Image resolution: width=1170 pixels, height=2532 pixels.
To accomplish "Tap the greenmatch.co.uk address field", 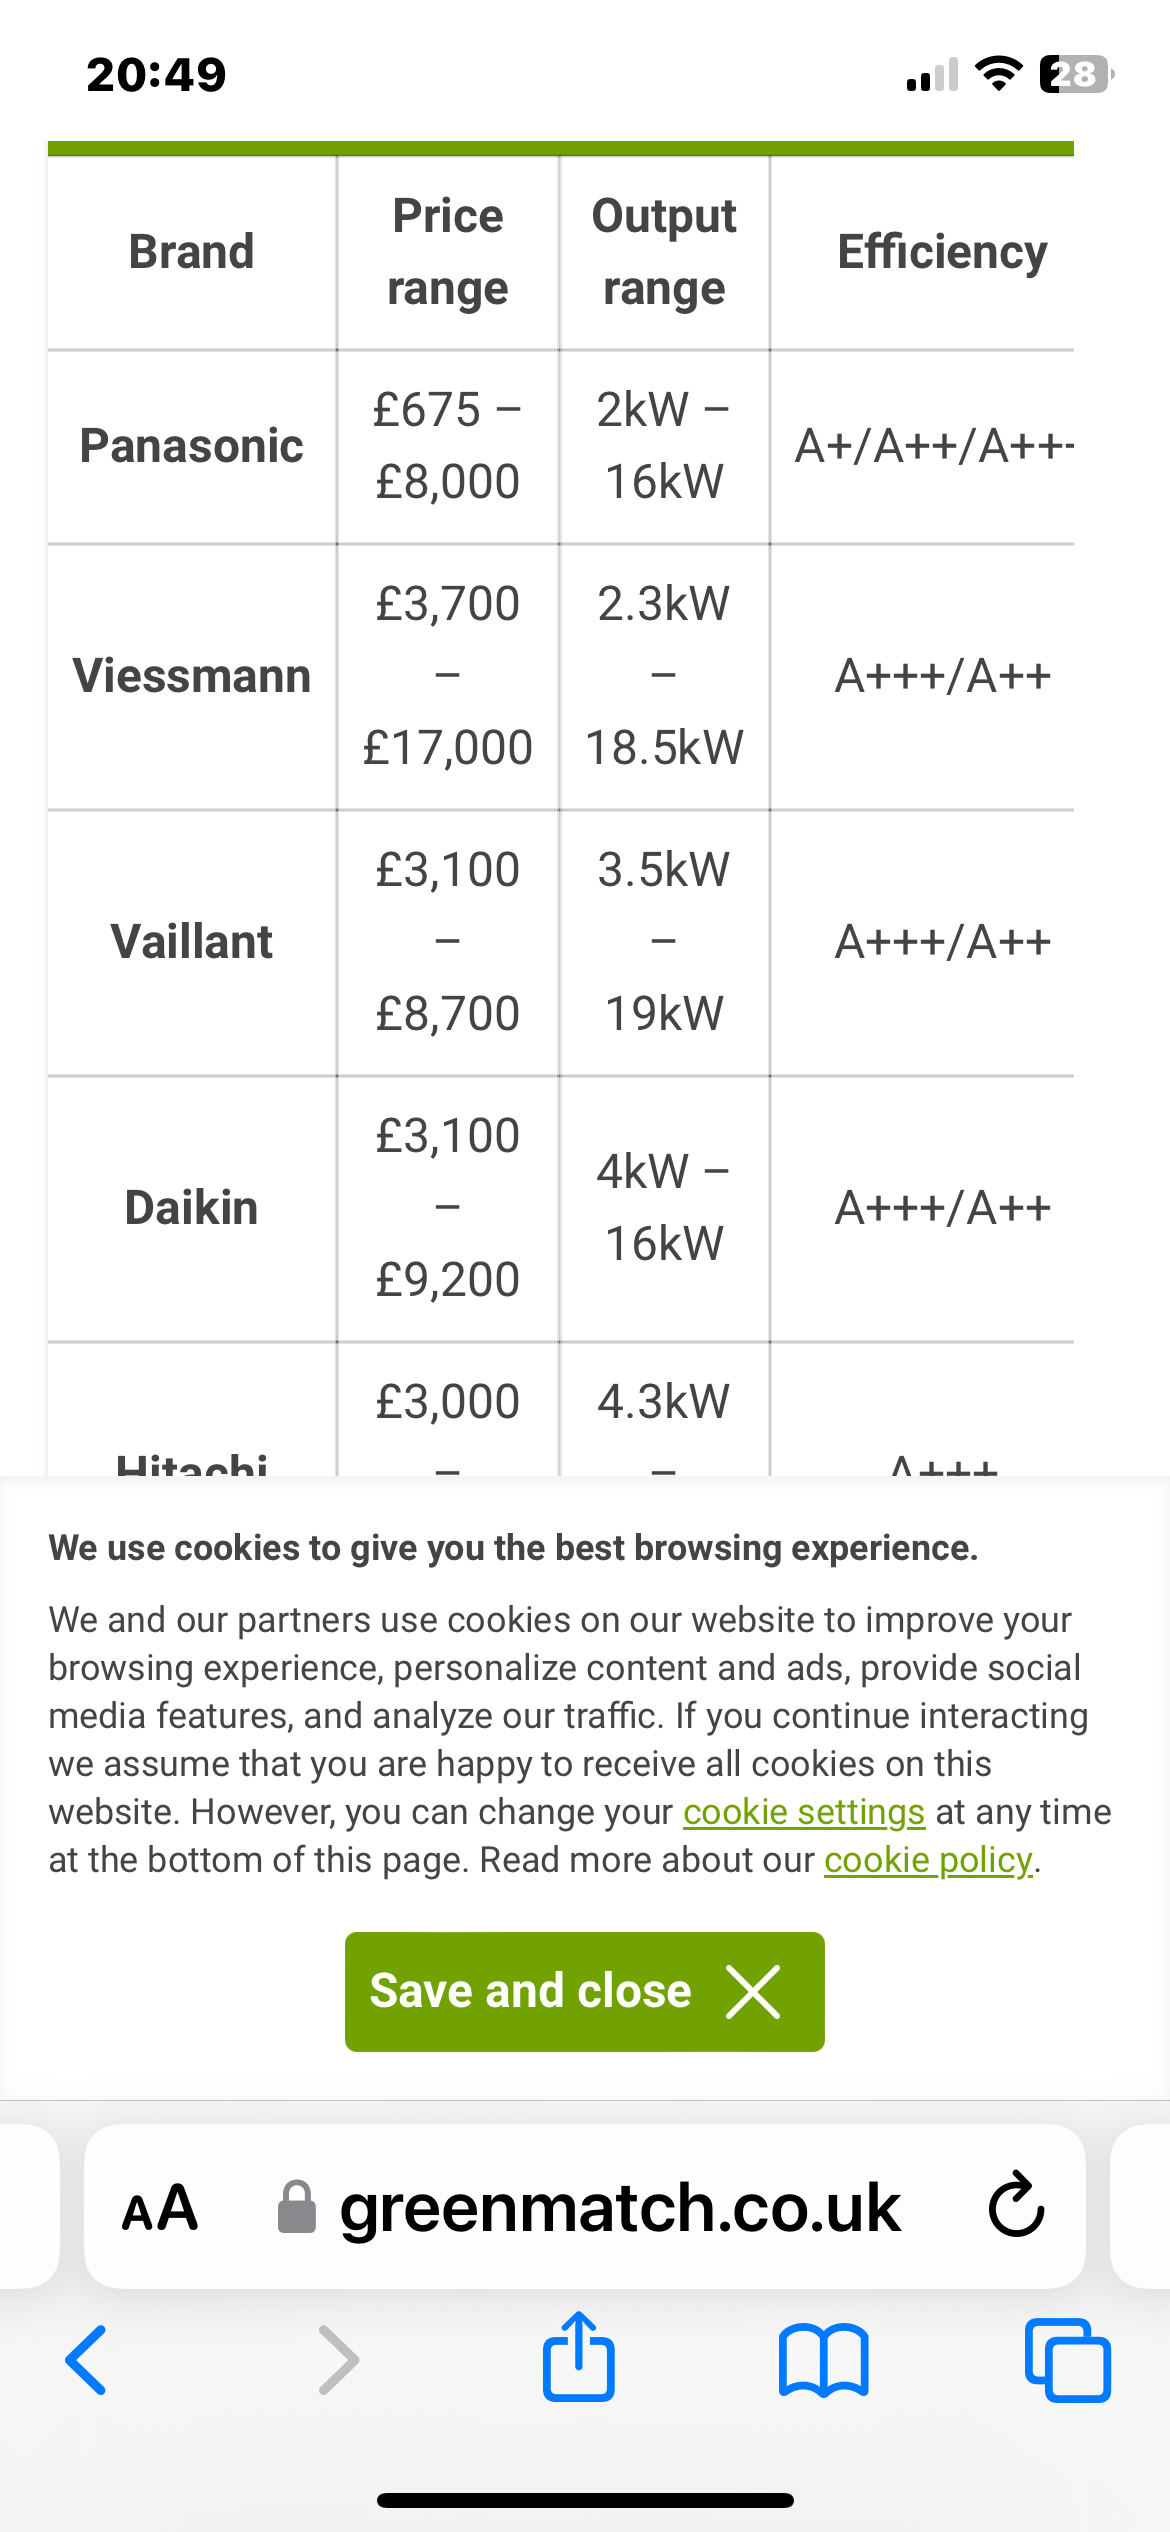I will 620,2208.
